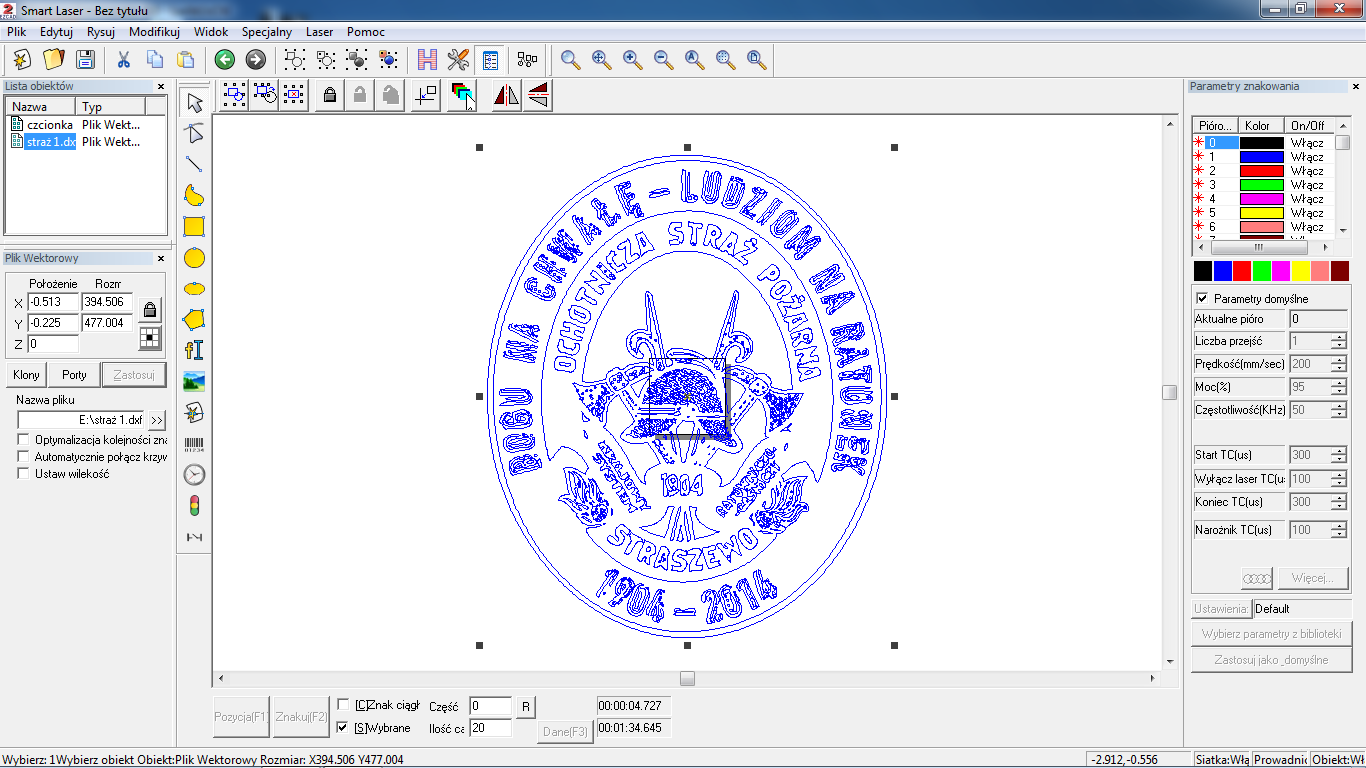
Task: Click Narożnik TC spinner arrows
Action: (x=1339, y=530)
